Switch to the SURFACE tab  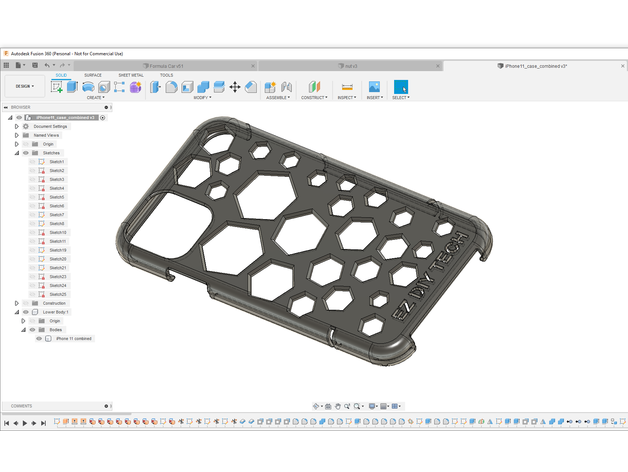93,75
